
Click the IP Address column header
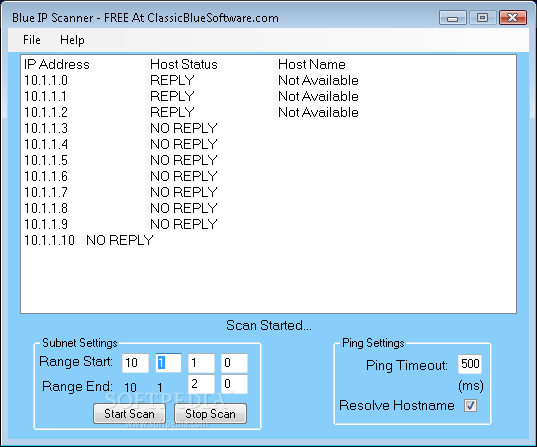57,64
